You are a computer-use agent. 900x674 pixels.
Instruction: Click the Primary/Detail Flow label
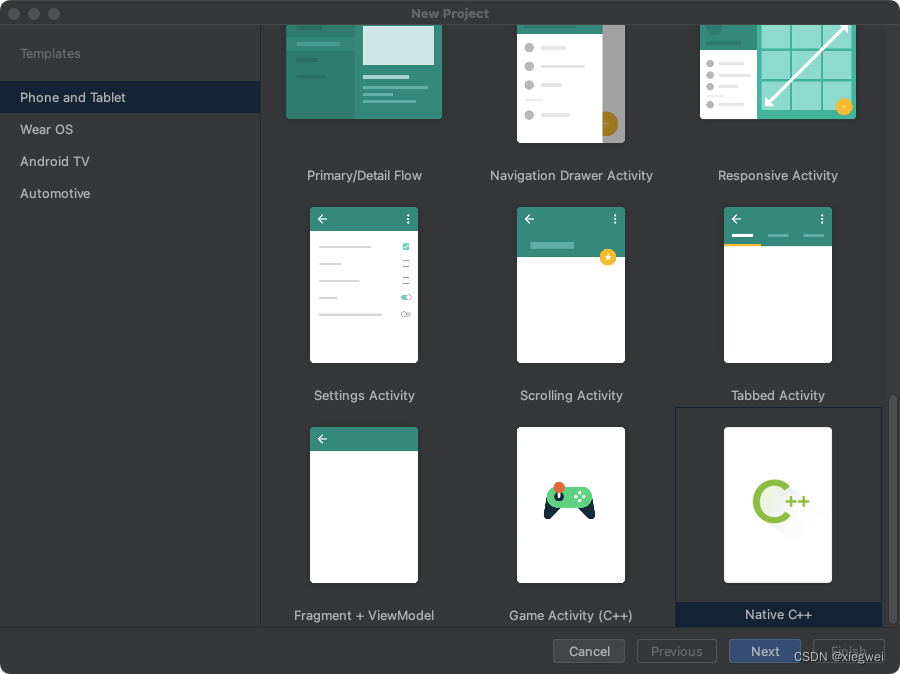[x=364, y=176]
